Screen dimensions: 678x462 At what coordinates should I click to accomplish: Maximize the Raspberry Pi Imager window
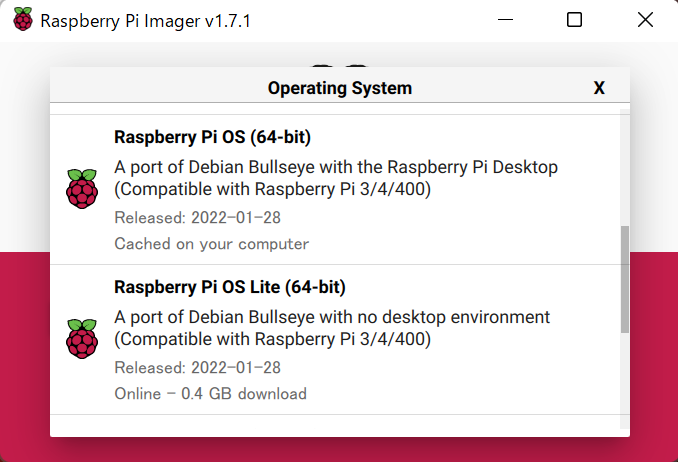(x=574, y=20)
